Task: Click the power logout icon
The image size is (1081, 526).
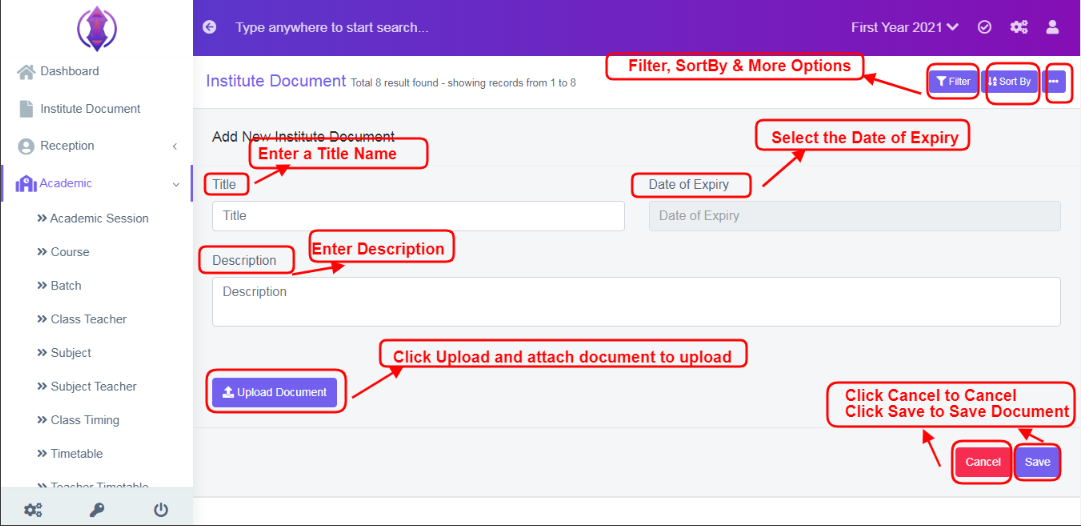Action: (x=161, y=510)
